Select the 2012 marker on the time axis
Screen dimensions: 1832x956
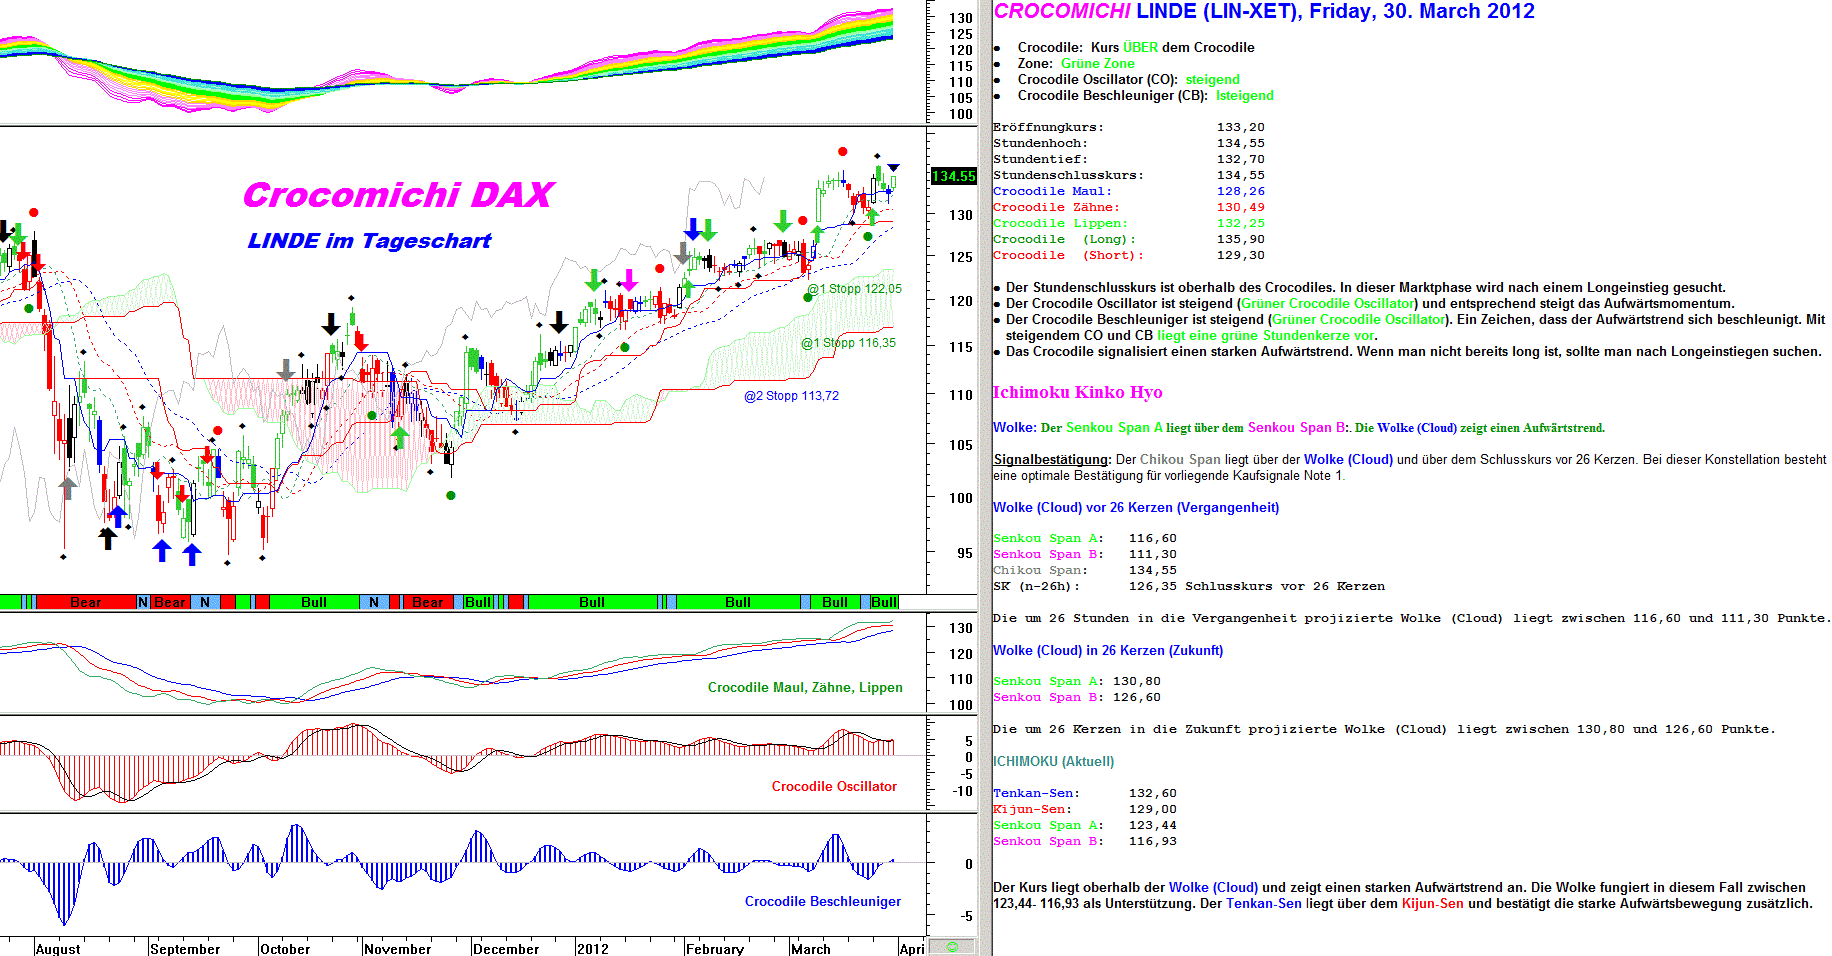pos(592,948)
